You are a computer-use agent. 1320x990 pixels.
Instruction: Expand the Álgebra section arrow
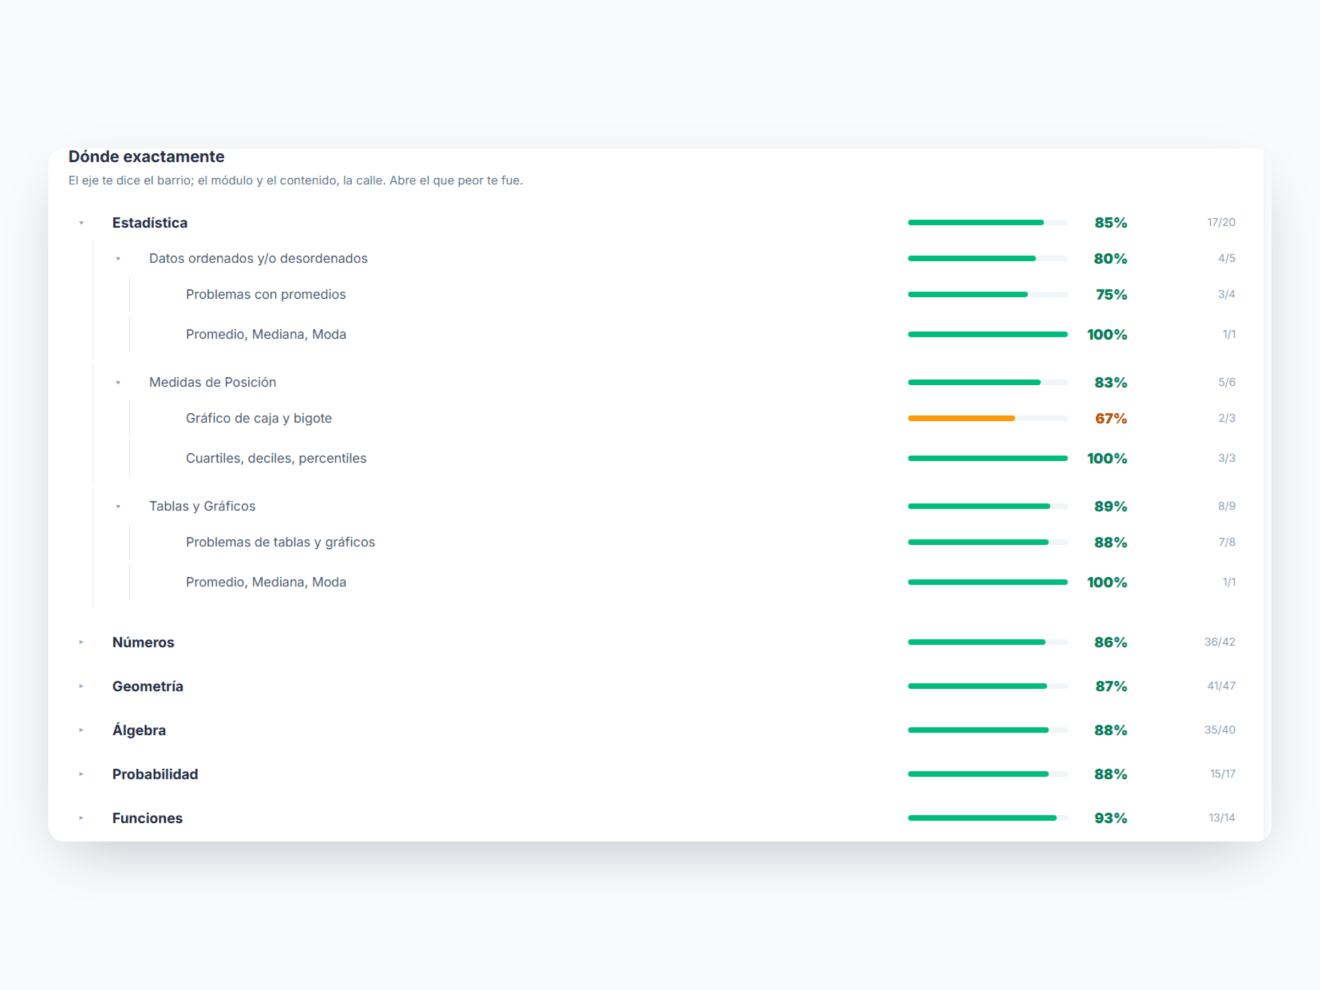click(x=82, y=730)
